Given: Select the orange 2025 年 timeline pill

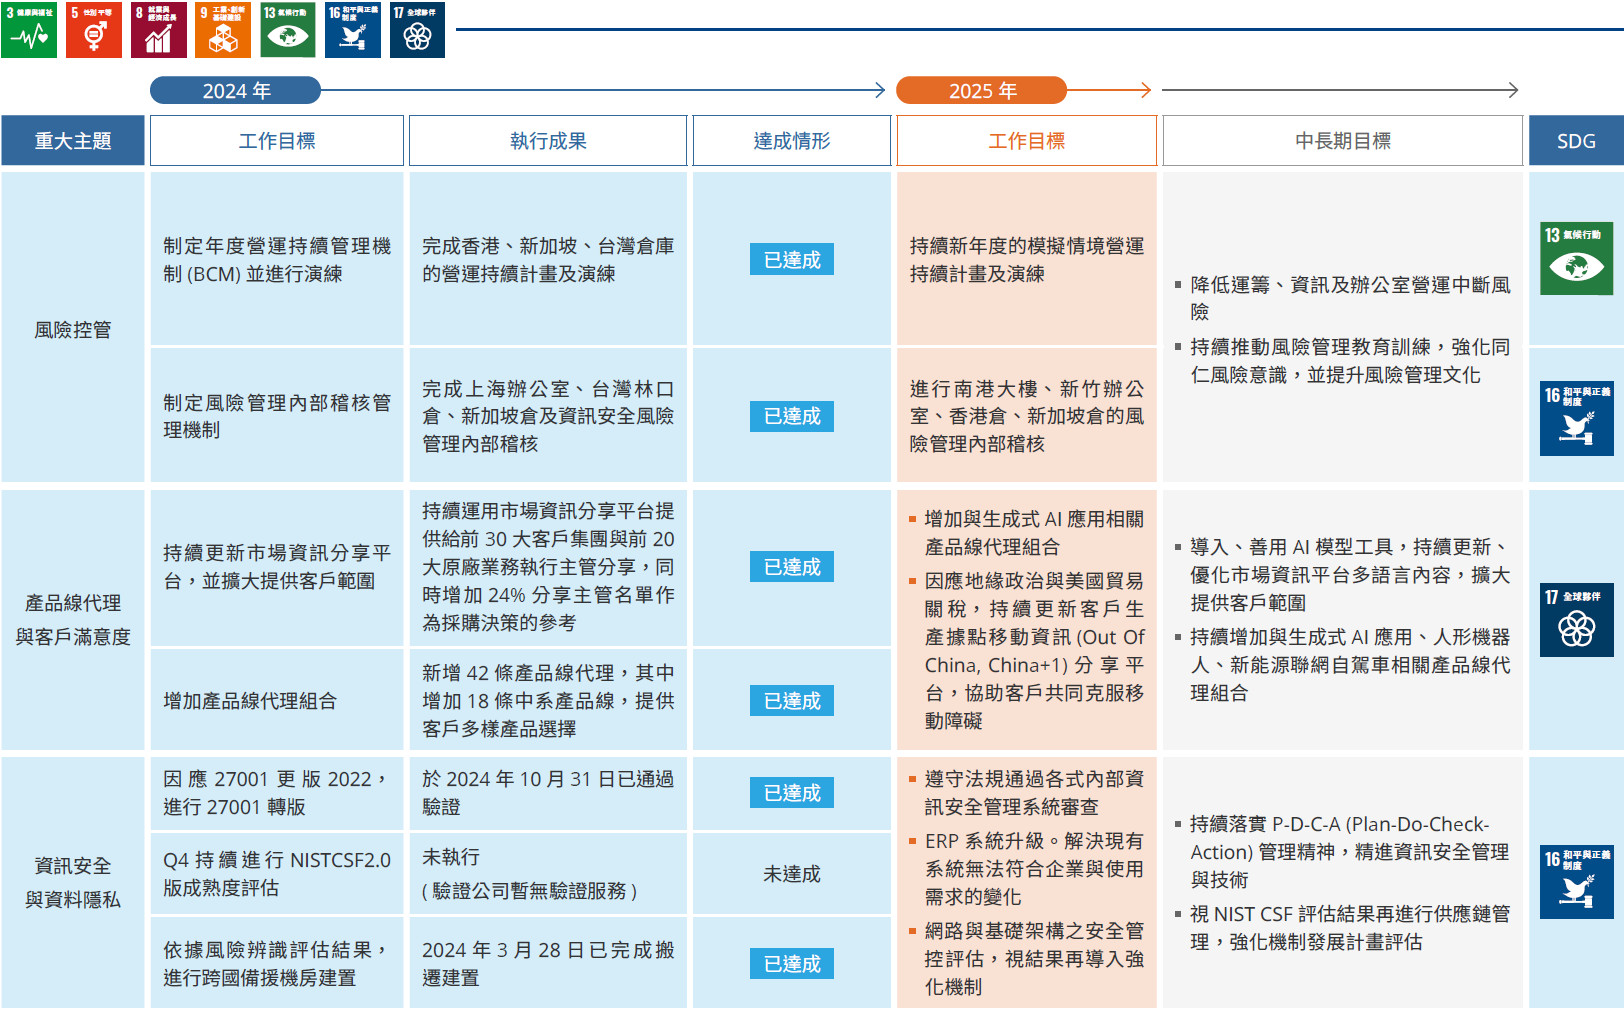Looking at the screenshot, I should [981, 91].
